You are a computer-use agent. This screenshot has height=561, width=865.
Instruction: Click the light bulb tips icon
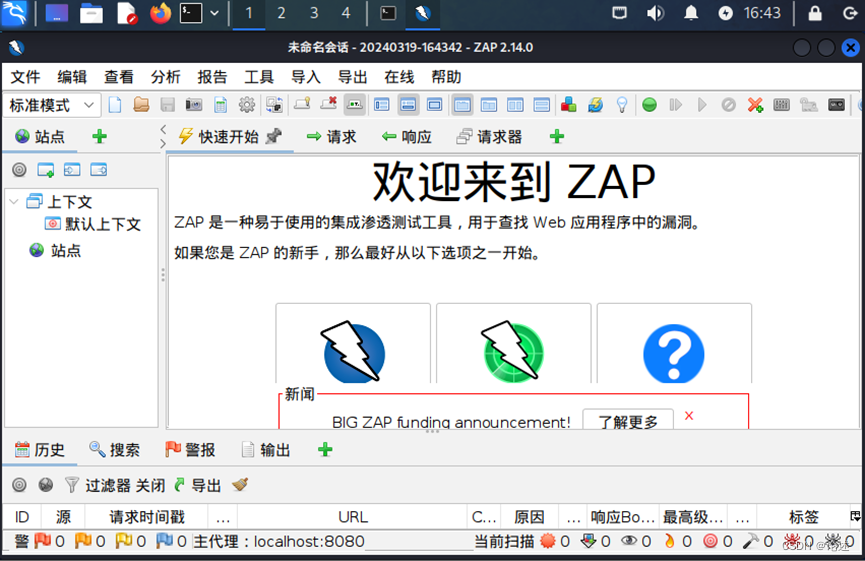tap(622, 105)
